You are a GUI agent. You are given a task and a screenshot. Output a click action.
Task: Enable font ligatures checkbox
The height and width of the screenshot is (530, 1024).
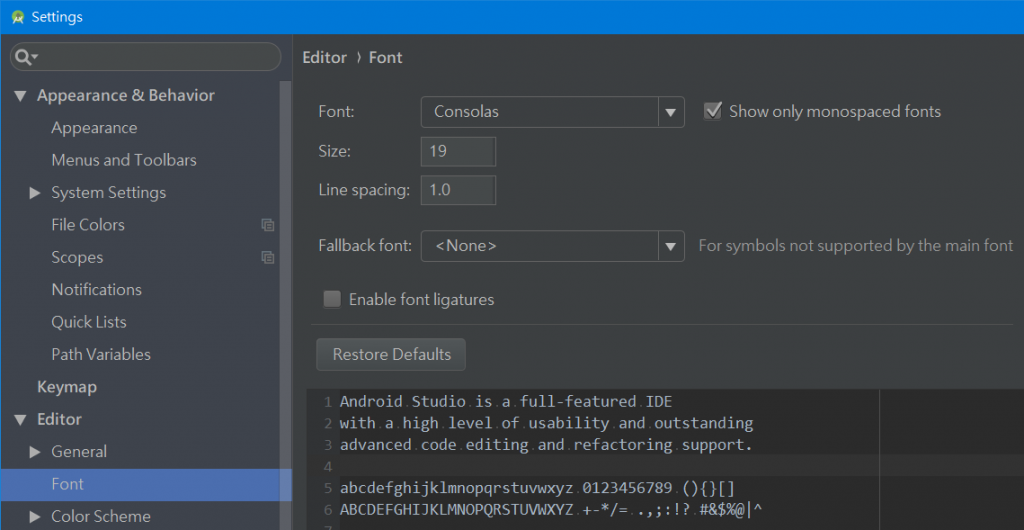[x=332, y=300]
